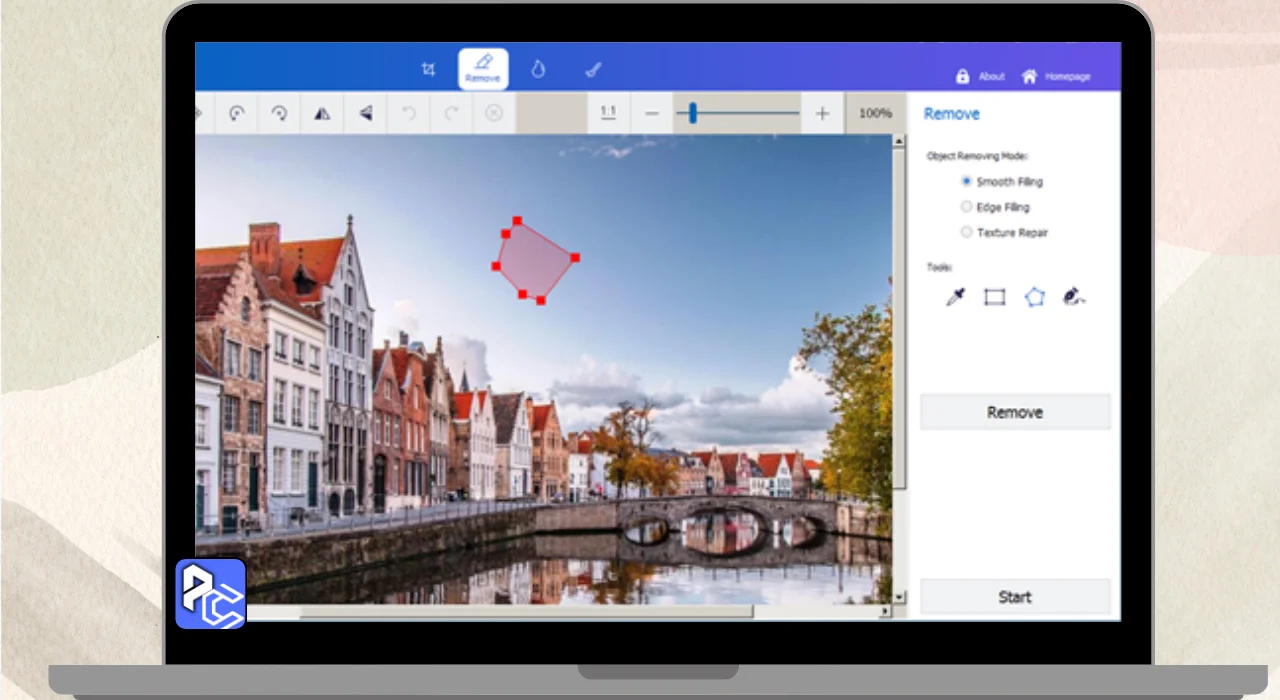Select the Smooth Filling mode
Viewport: 1280px width, 700px height.
pyautogui.click(x=1002, y=182)
